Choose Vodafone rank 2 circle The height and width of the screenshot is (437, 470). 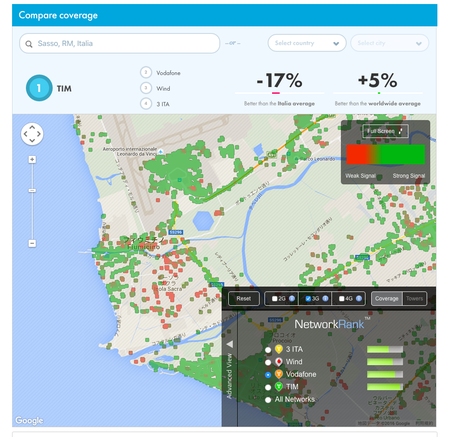click(146, 72)
